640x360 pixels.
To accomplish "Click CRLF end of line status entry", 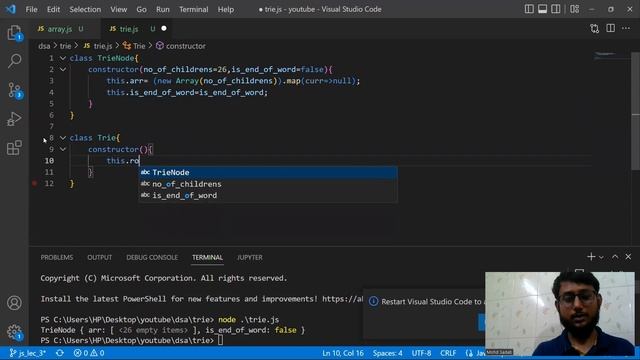I will (x=448, y=353).
